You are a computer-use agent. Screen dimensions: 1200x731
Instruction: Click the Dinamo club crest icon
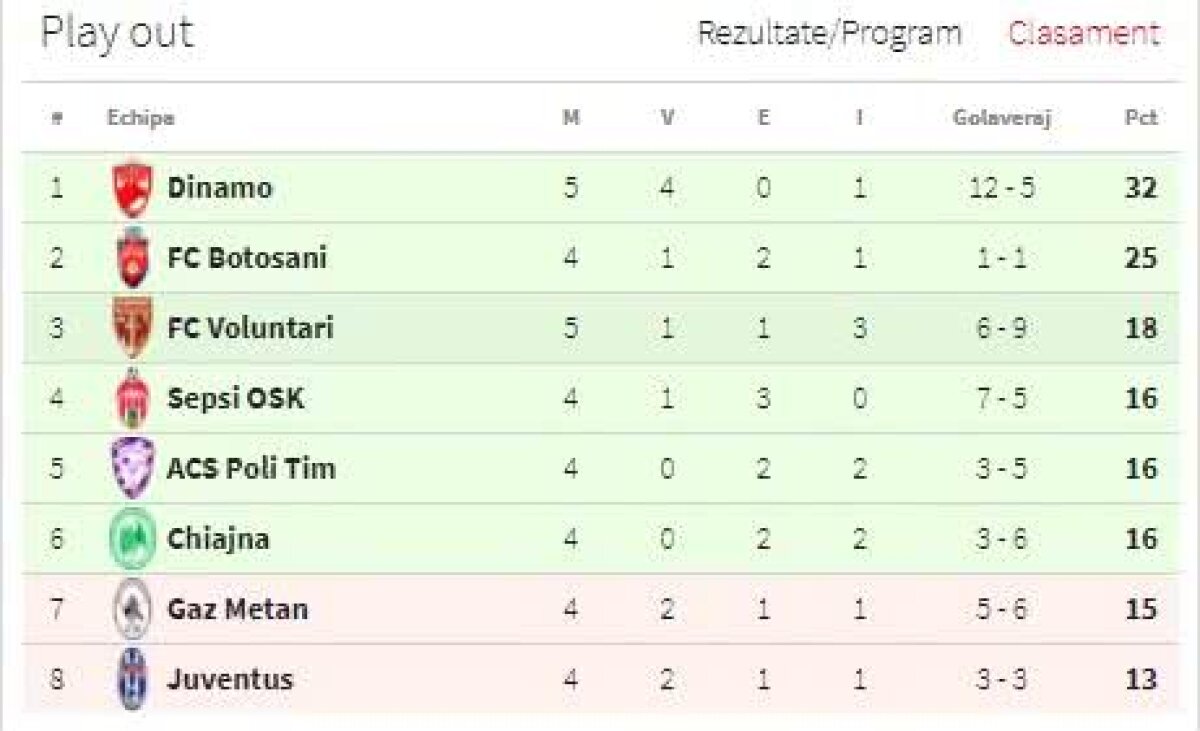click(132, 188)
